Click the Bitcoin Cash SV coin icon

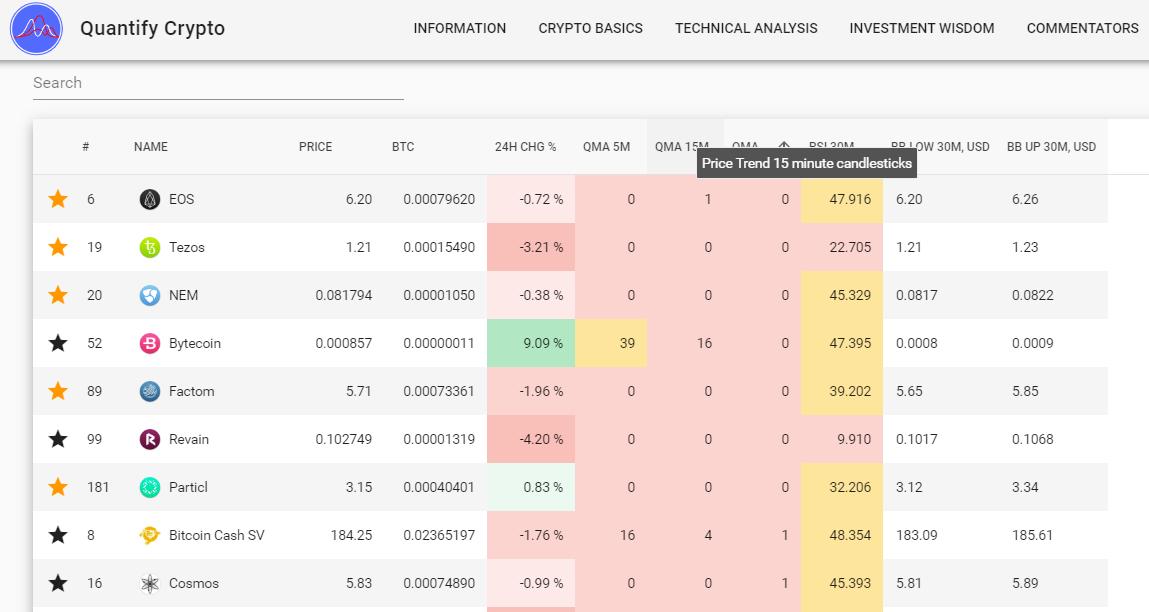149,535
